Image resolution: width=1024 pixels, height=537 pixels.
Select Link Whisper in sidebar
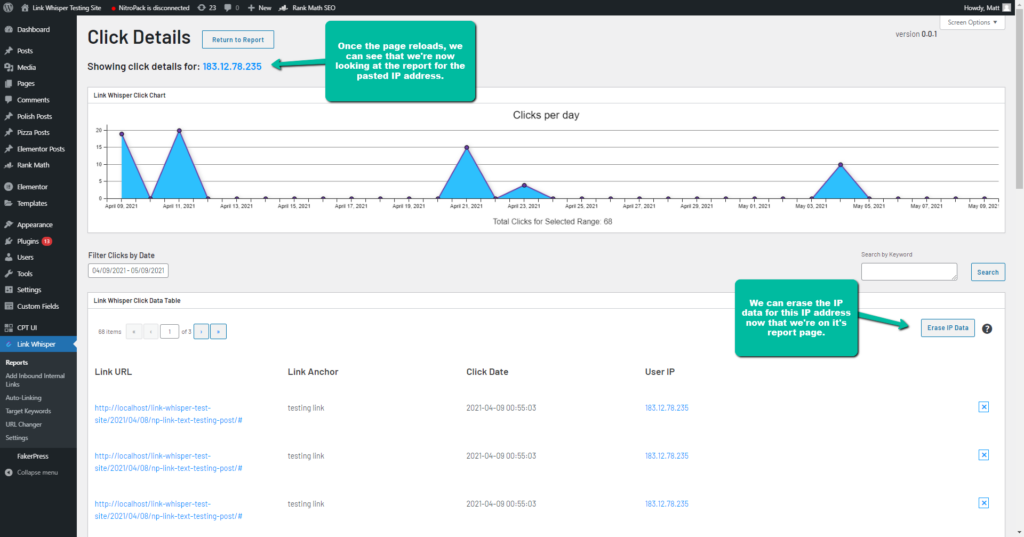pos(38,344)
